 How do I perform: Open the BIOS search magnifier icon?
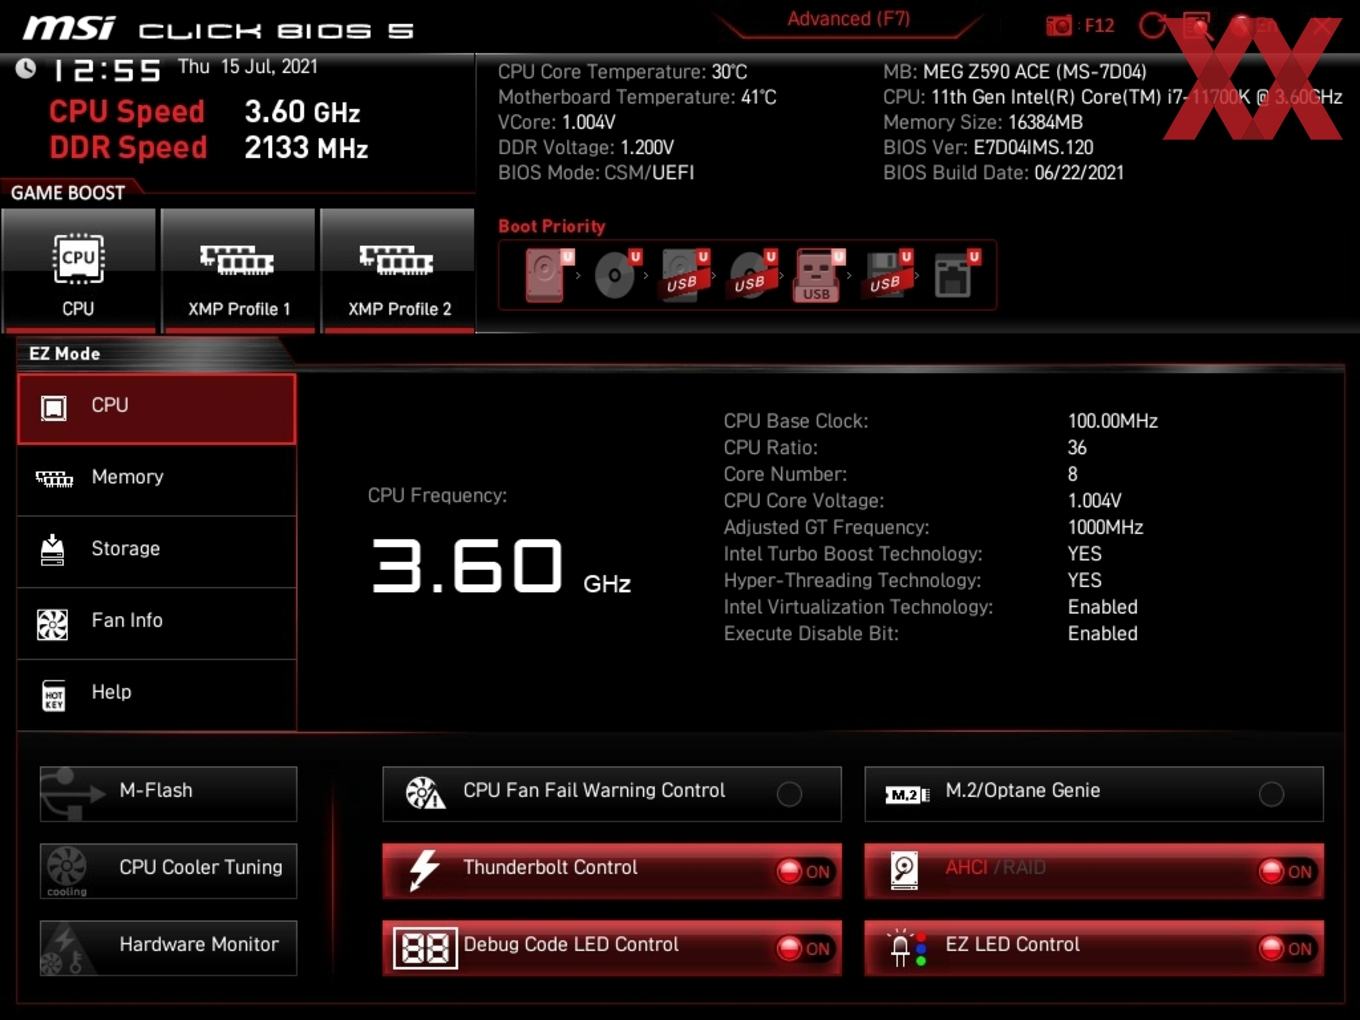[1197, 26]
